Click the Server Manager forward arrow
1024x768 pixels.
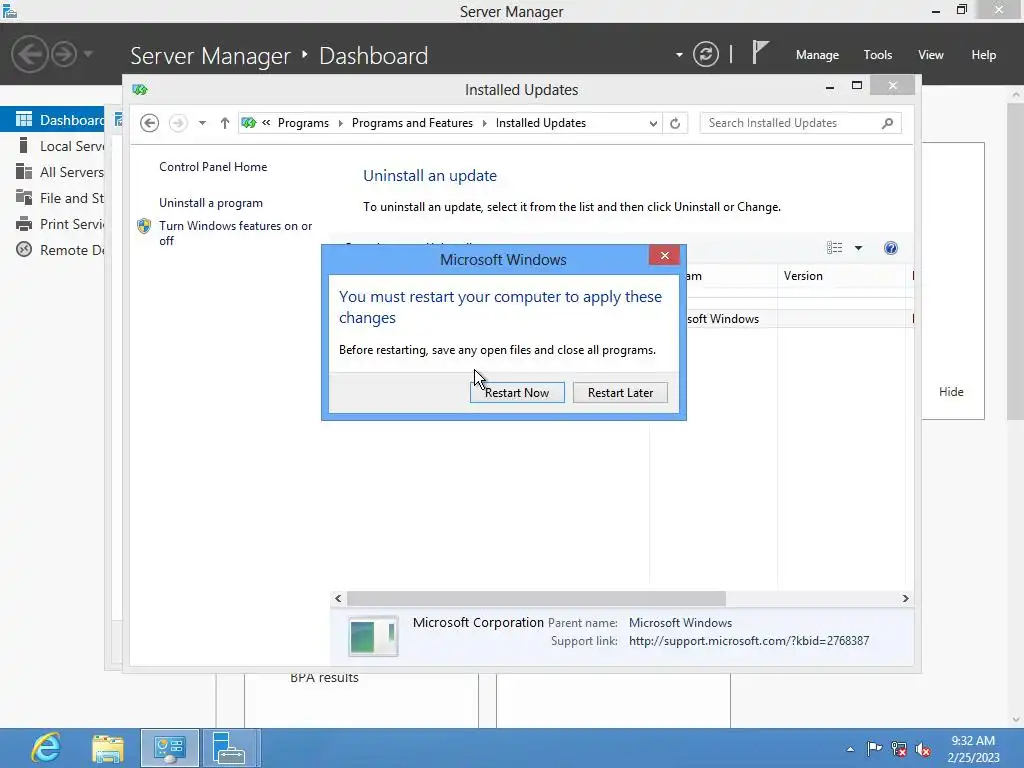point(64,54)
